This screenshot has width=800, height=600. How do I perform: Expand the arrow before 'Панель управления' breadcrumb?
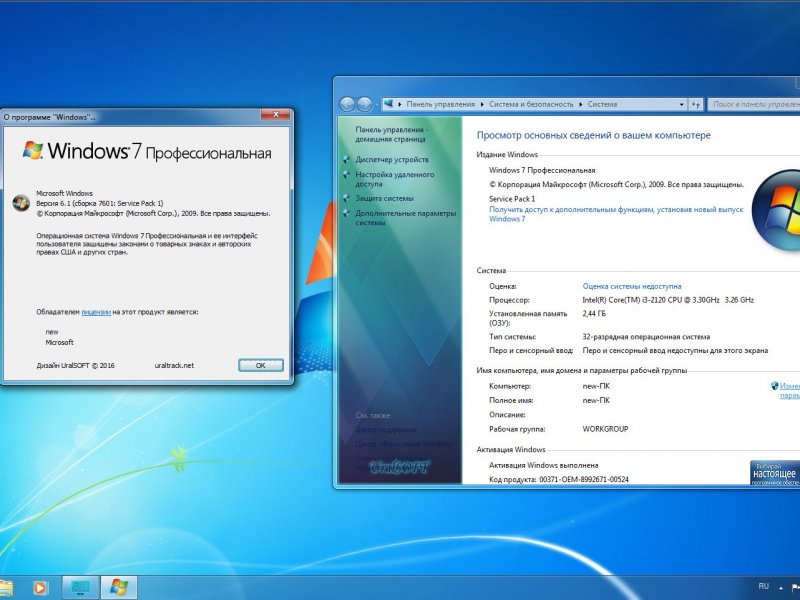coord(400,104)
